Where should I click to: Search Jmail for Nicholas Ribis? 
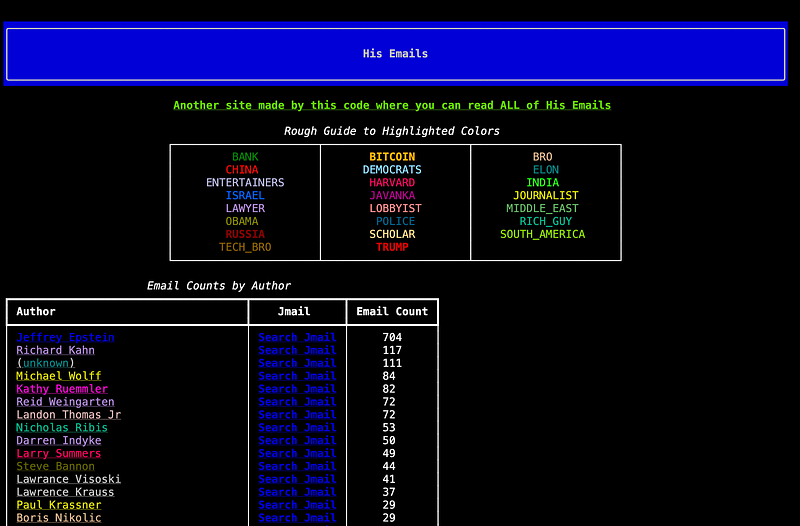click(x=297, y=427)
